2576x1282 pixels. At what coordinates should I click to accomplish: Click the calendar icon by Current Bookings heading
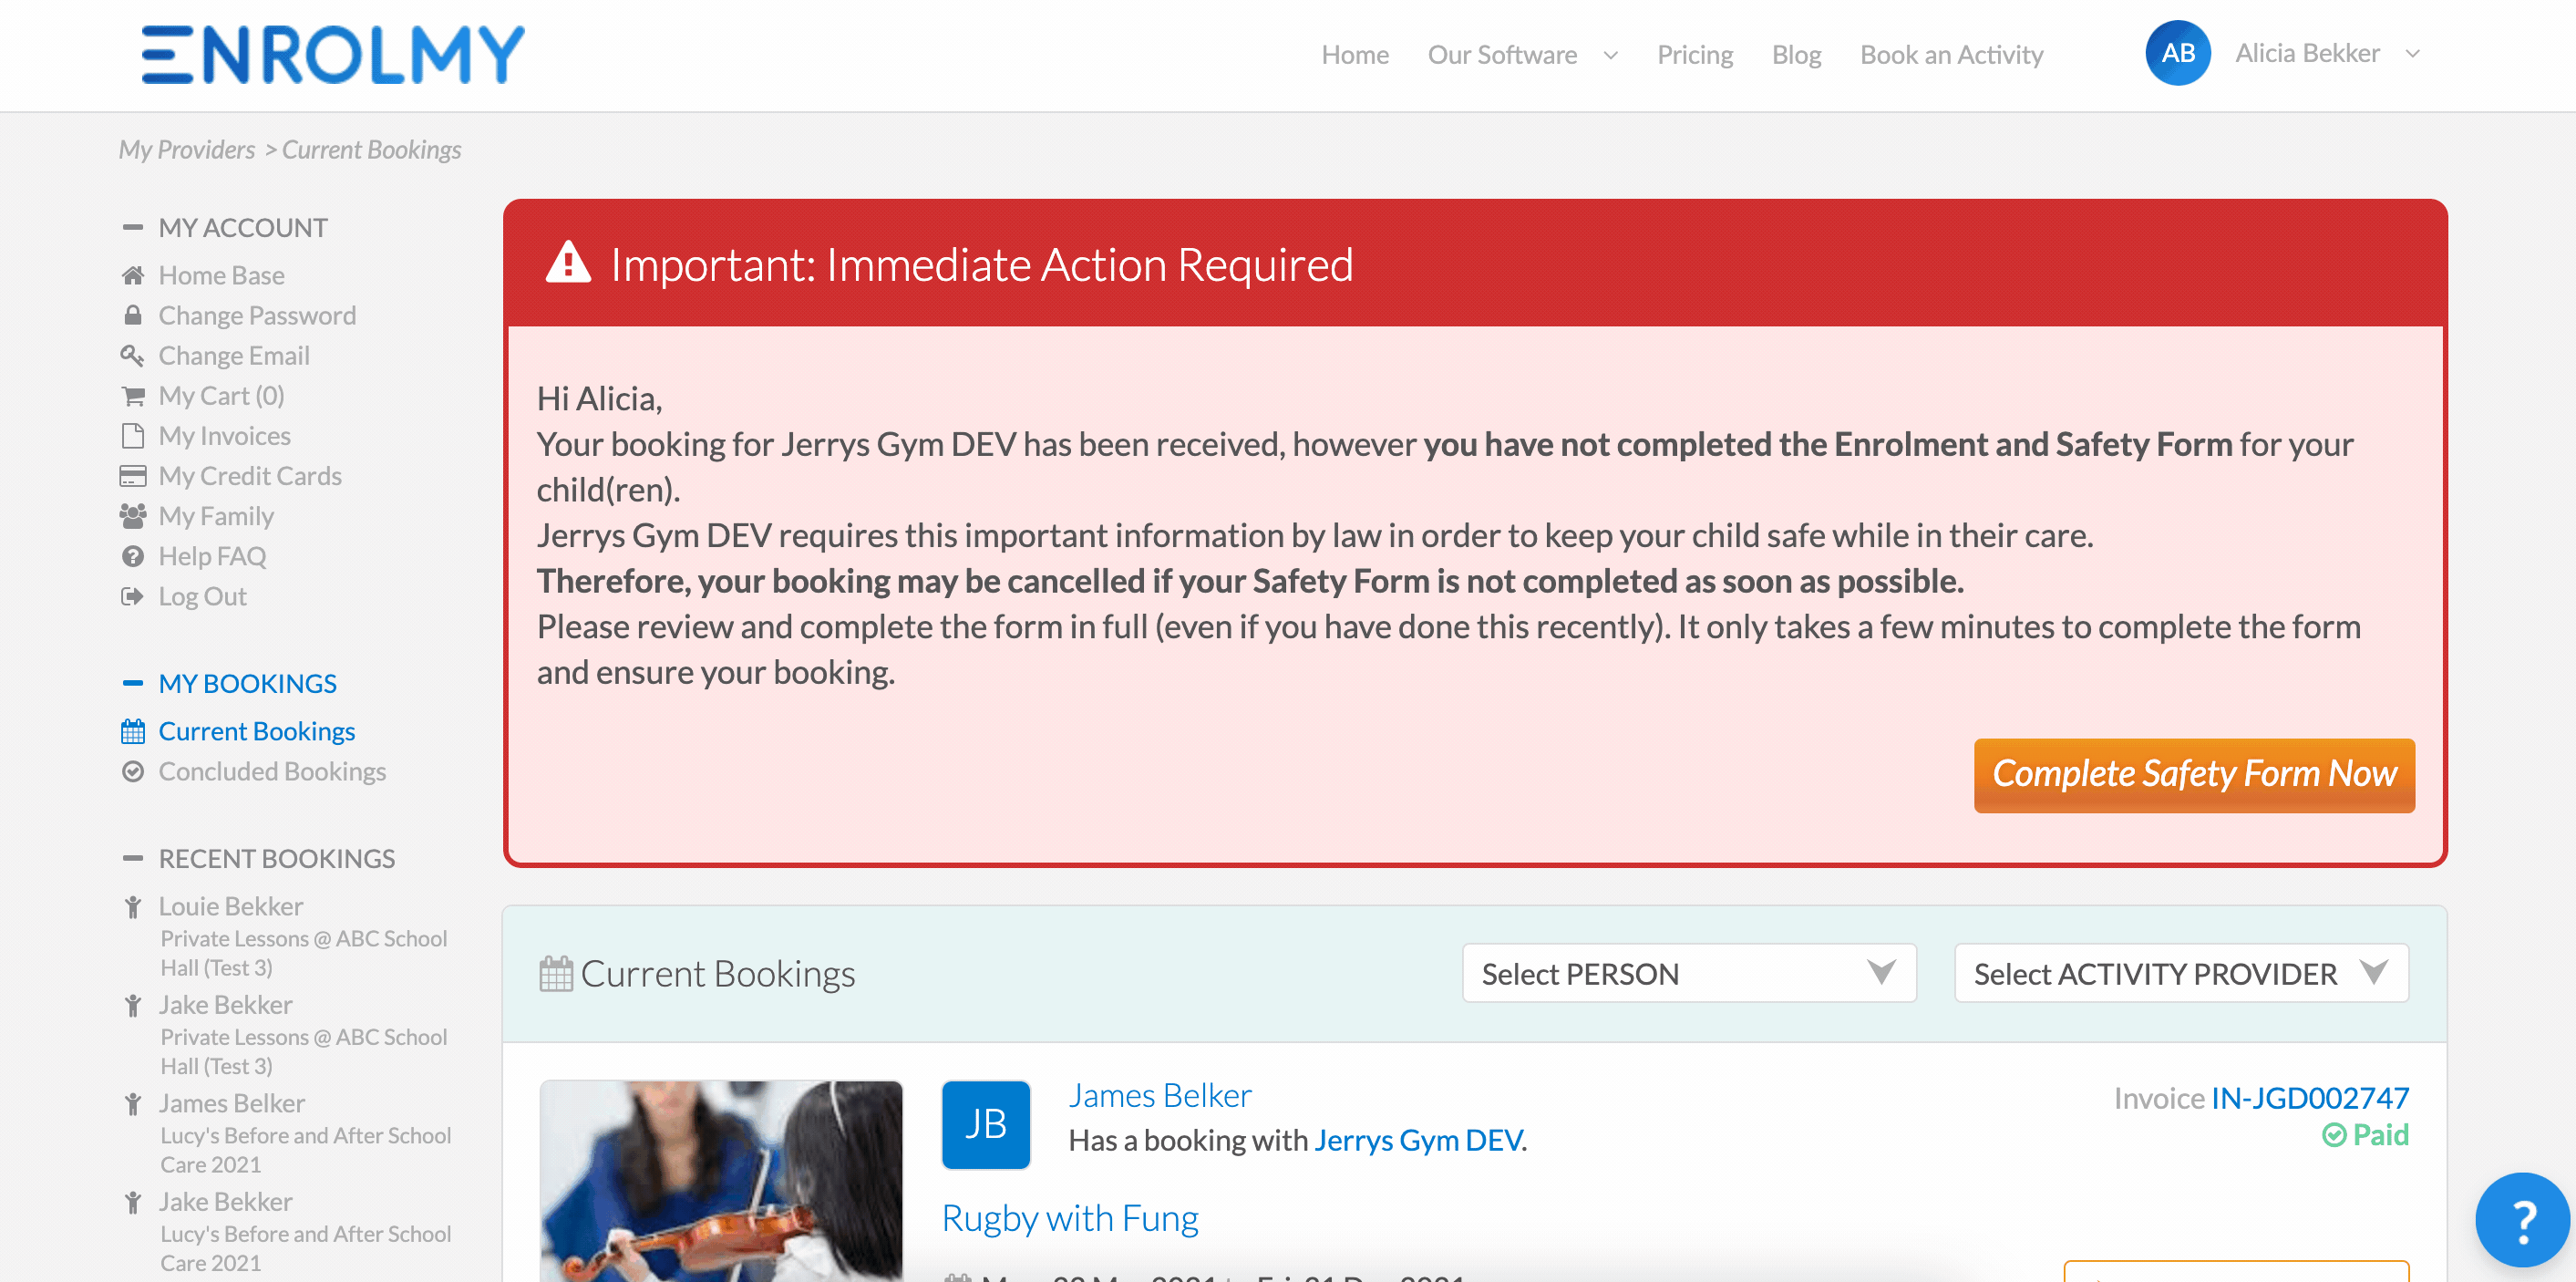(555, 973)
